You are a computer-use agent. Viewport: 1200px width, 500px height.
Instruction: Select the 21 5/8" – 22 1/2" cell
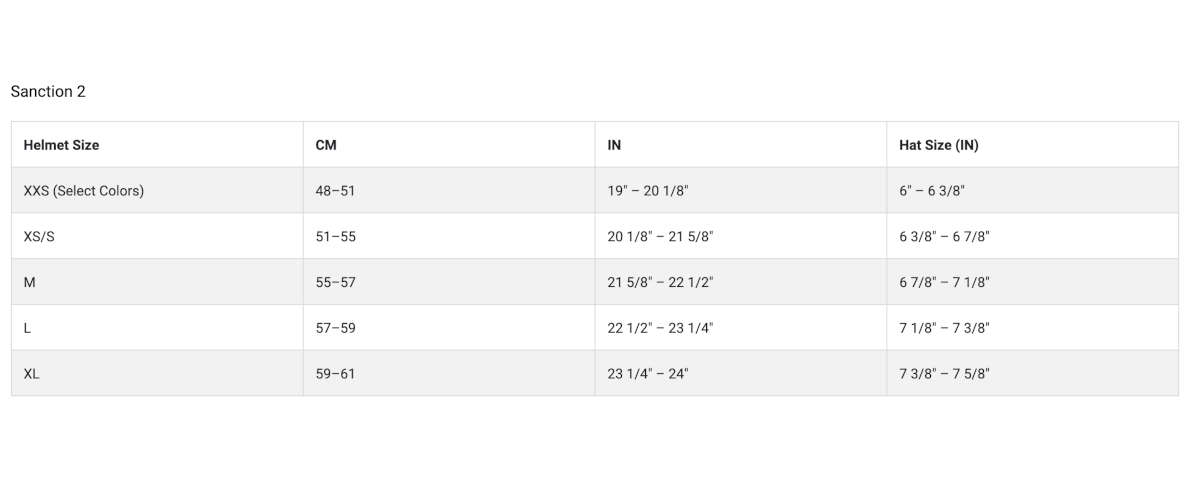[660, 283]
